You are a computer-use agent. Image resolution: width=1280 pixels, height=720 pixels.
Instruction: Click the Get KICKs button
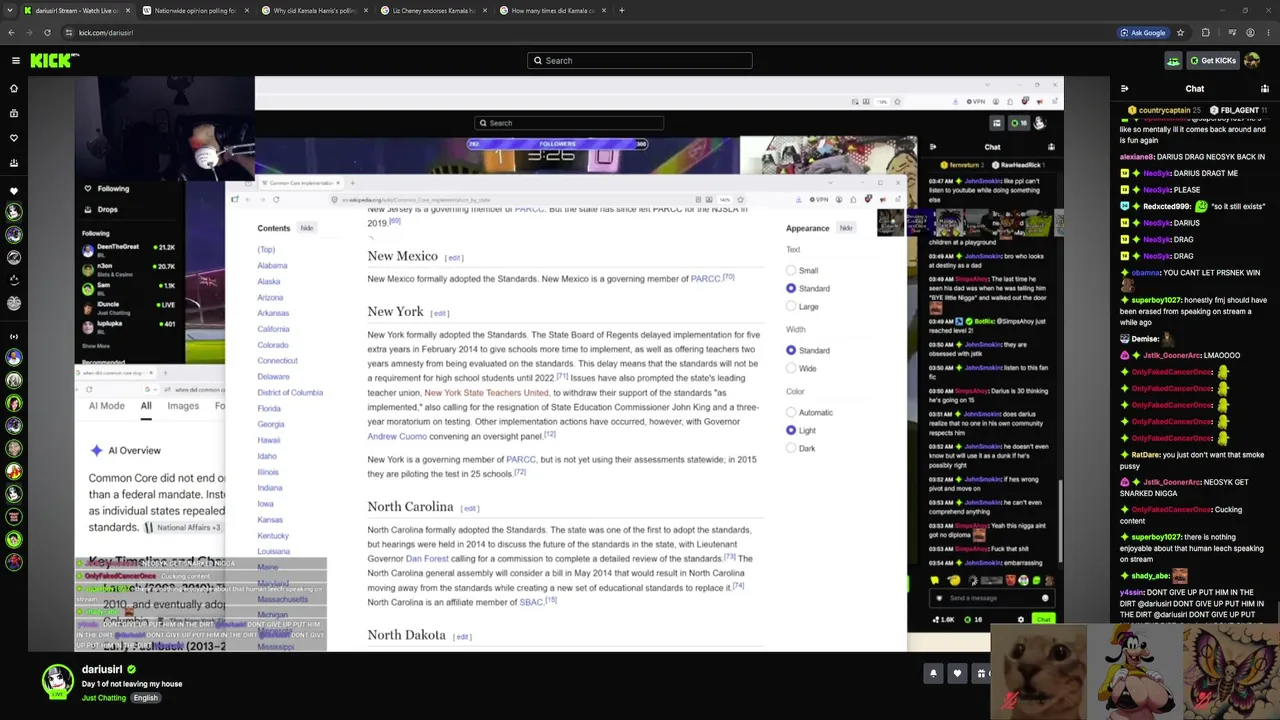tap(1213, 61)
